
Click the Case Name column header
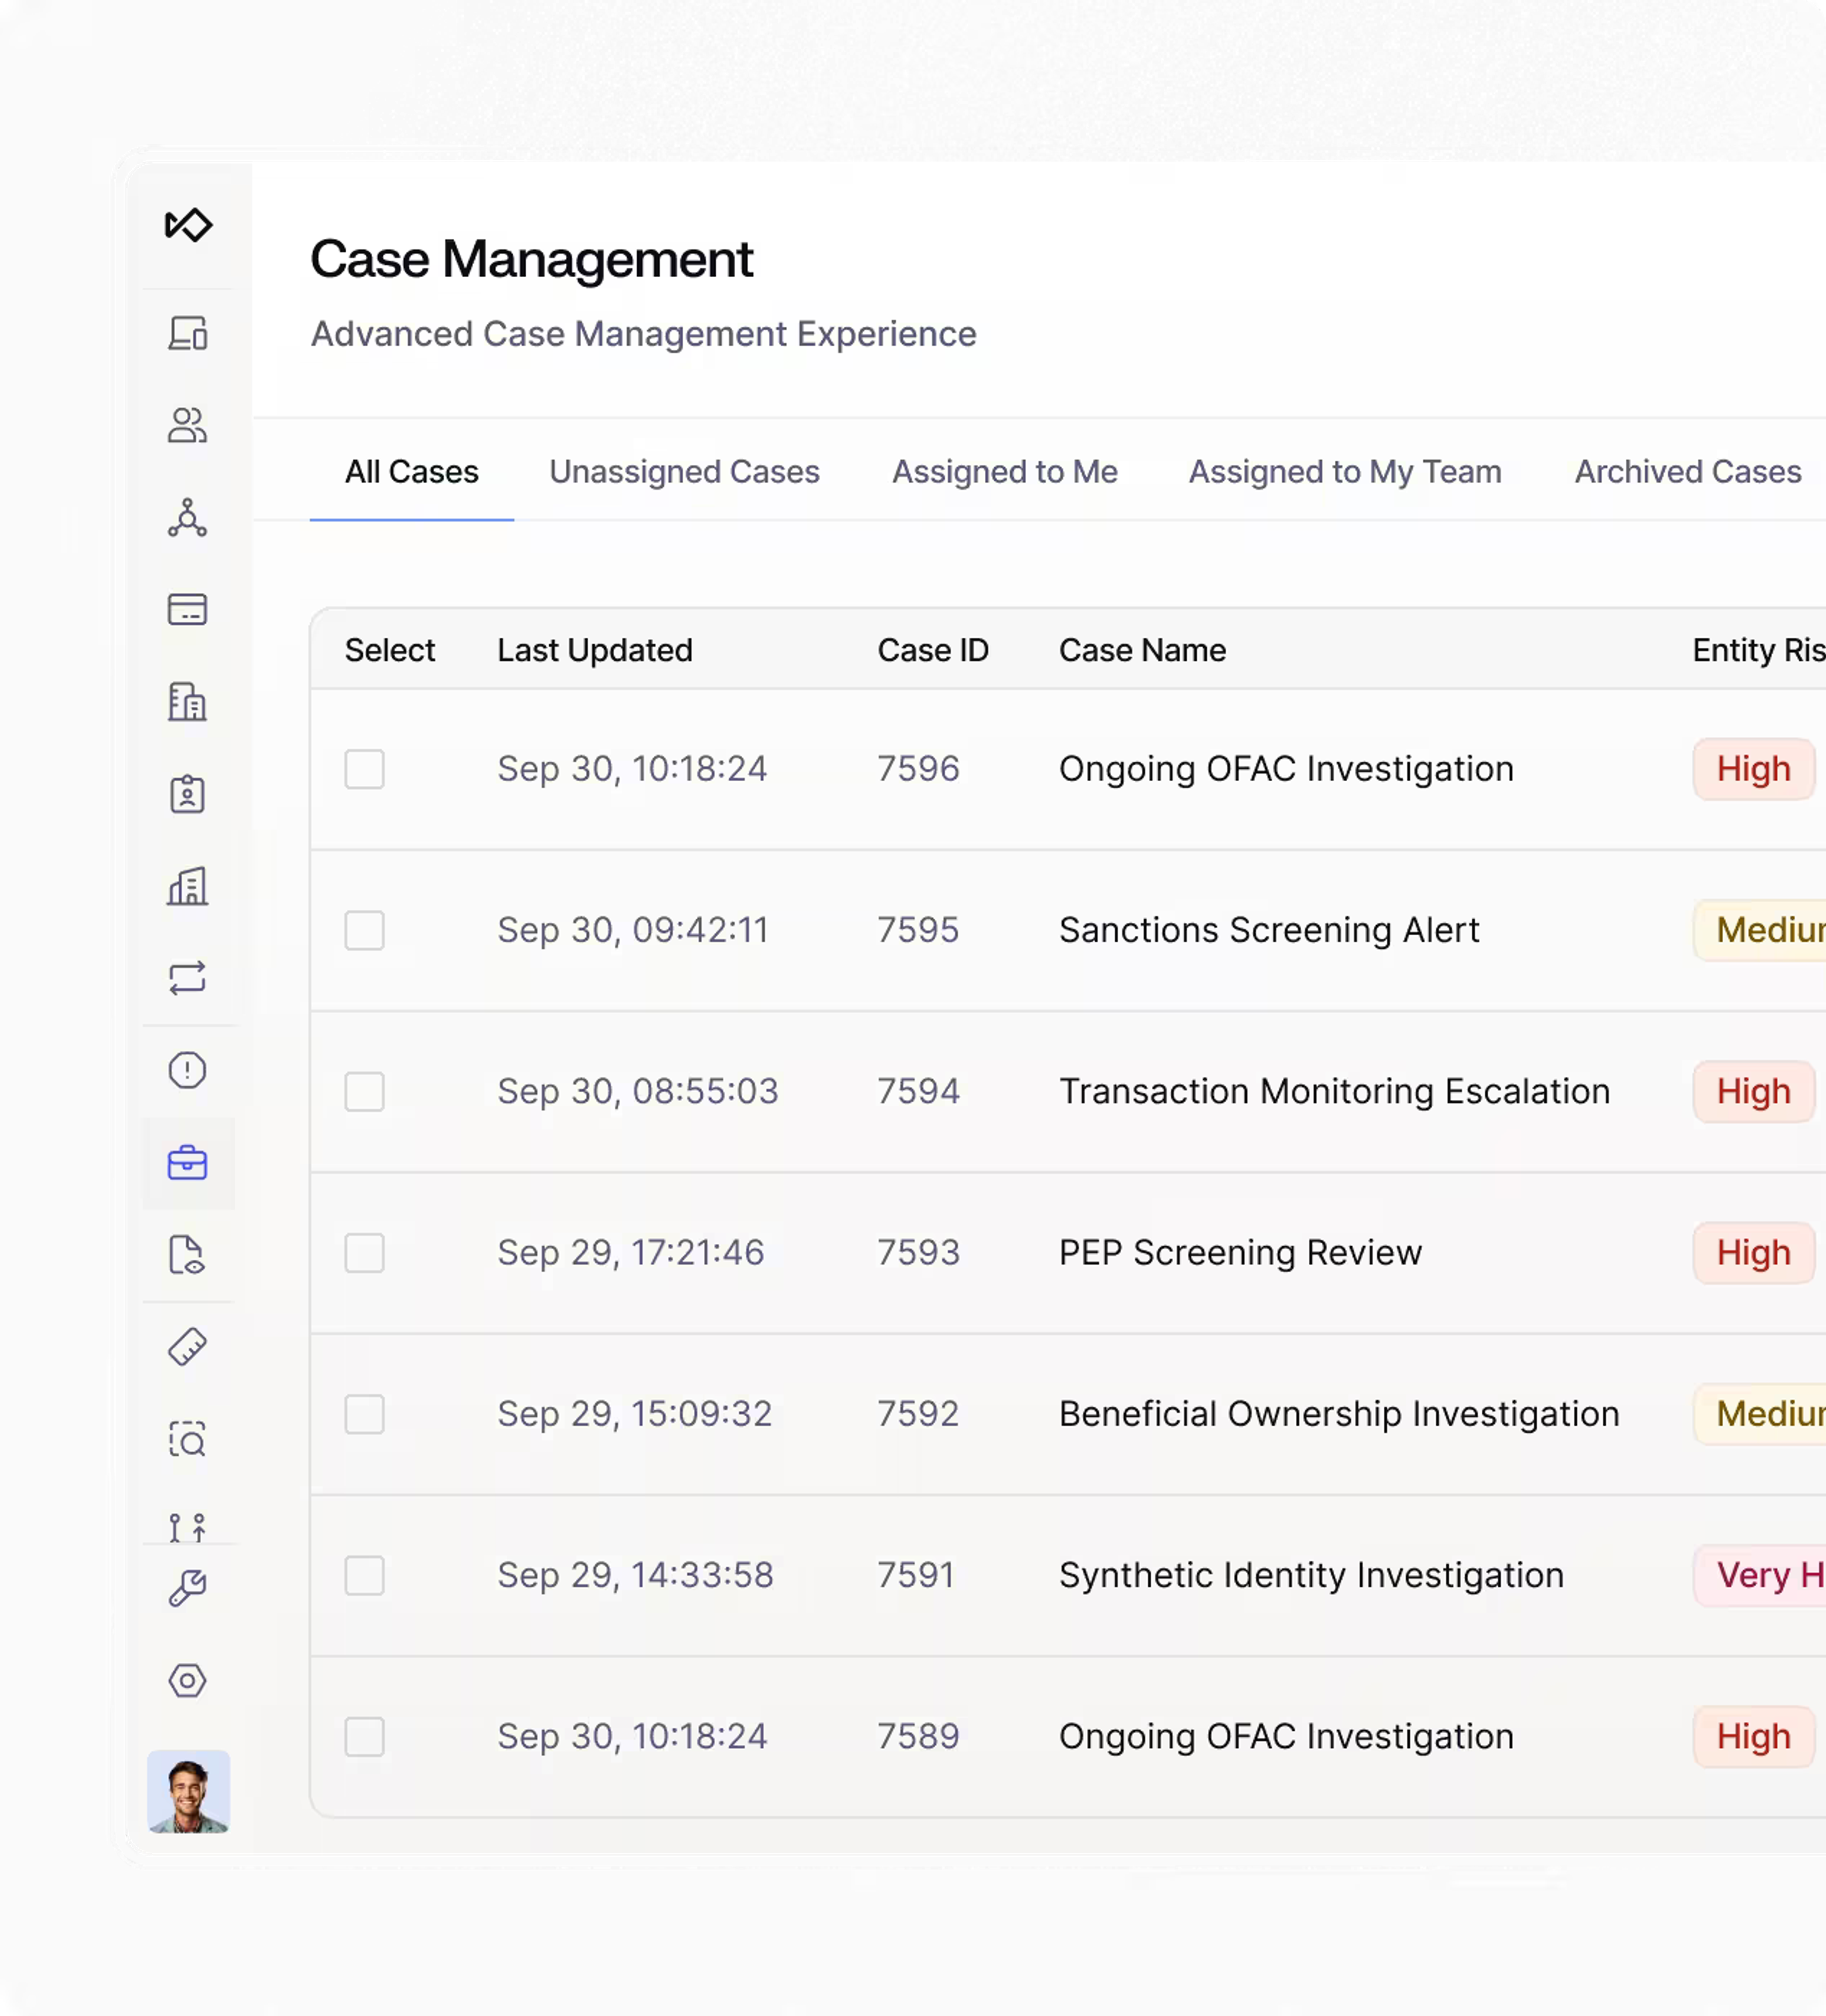(1142, 650)
